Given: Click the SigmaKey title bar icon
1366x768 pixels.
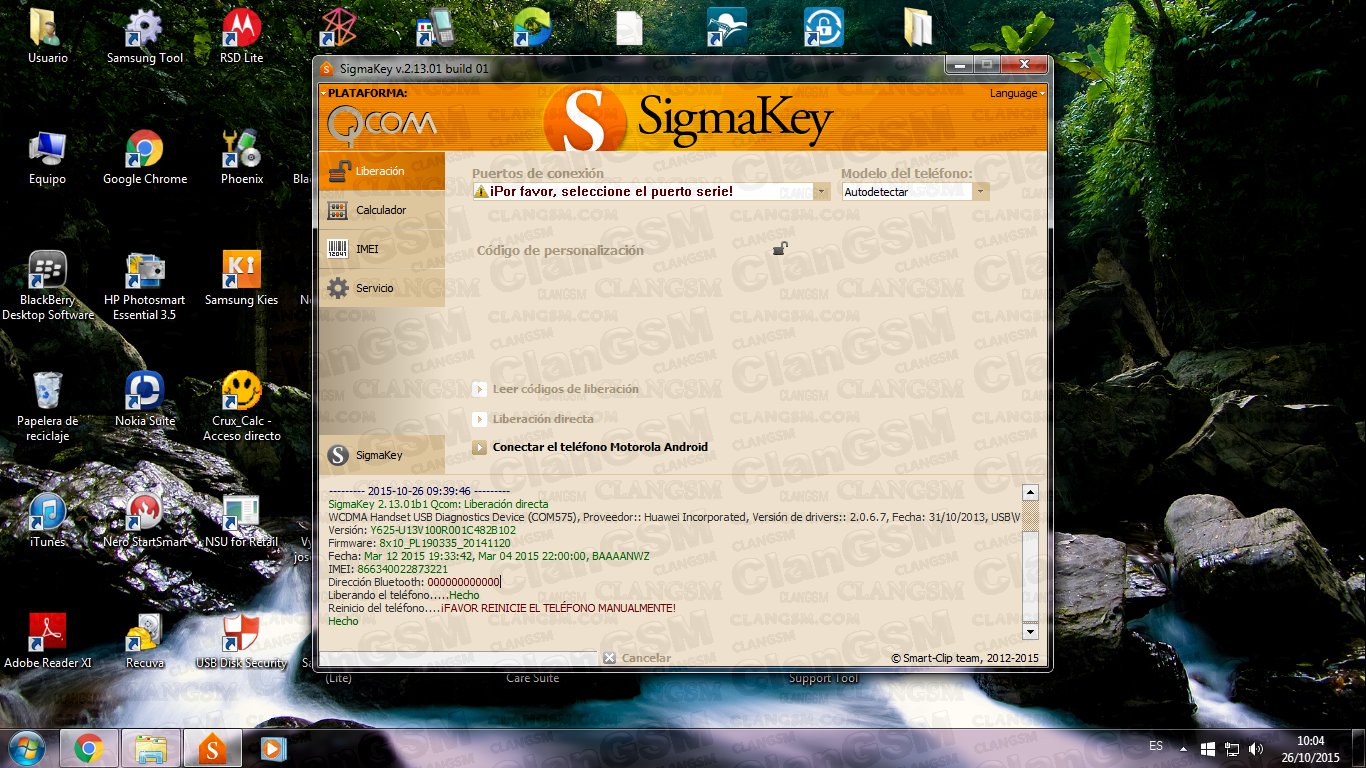Looking at the screenshot, I should [x=326, y=69].
